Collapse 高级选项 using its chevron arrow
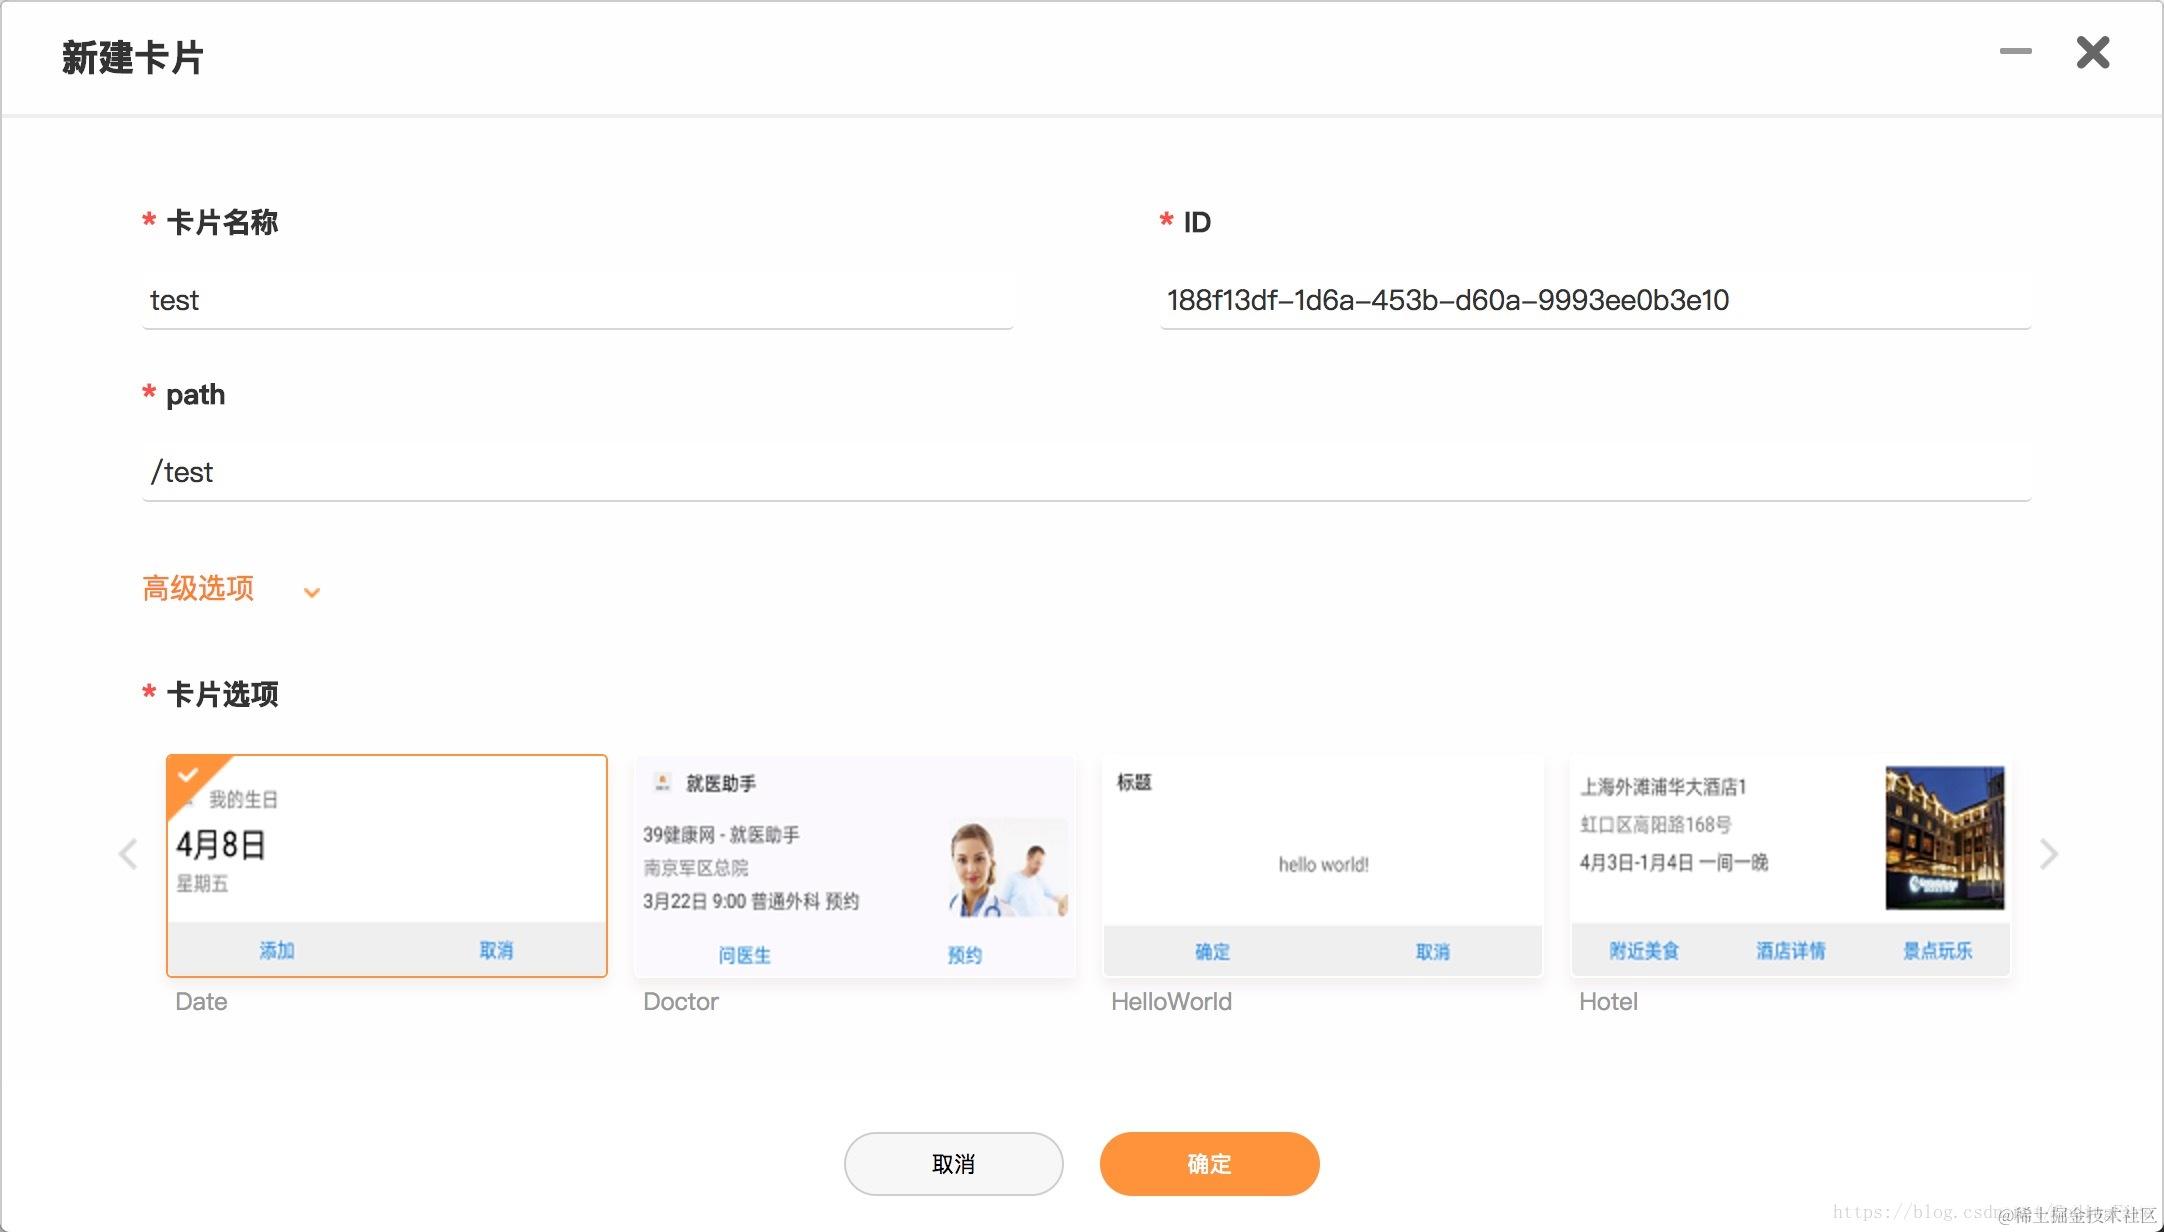The height and width of the screenshot is (1232, 2164). (x=311, y=592)
